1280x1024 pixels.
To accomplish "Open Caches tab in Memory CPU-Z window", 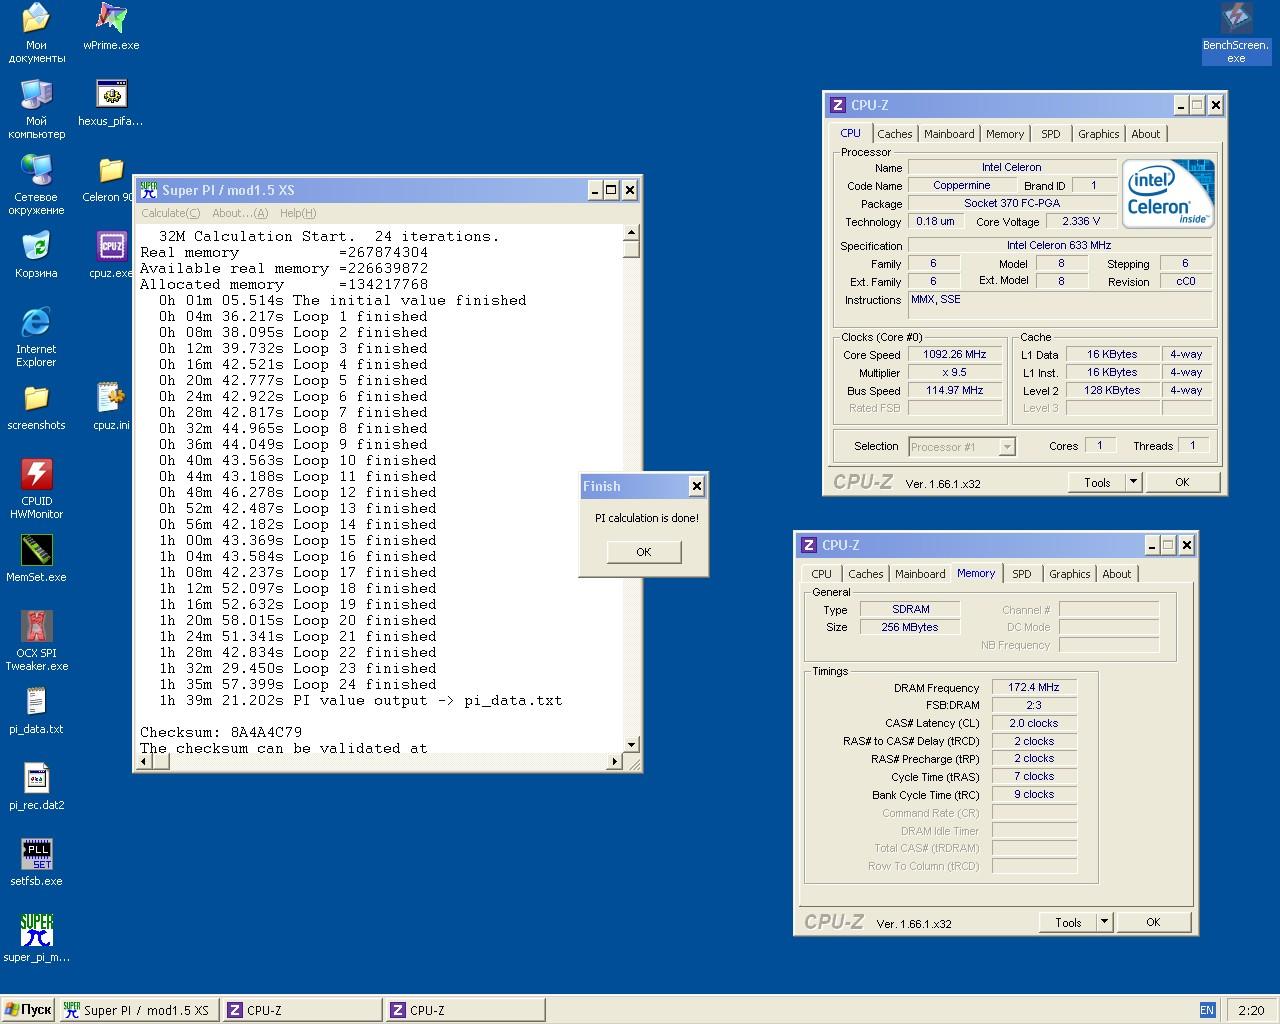I will (866, 574).
